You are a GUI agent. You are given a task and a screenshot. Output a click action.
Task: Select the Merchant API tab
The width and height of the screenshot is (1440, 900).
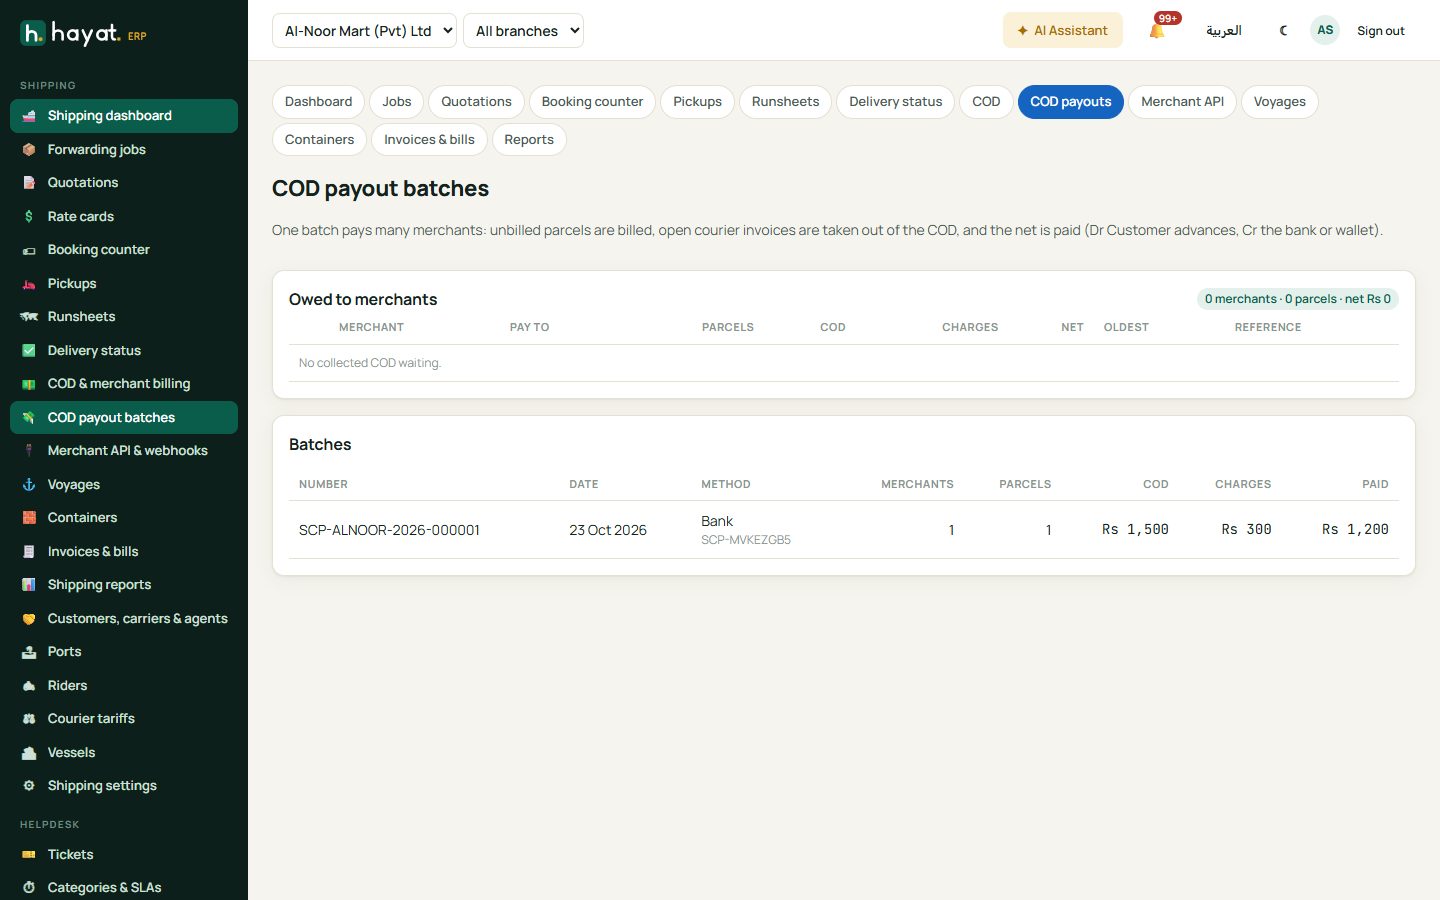click(x=1182, y=101)
